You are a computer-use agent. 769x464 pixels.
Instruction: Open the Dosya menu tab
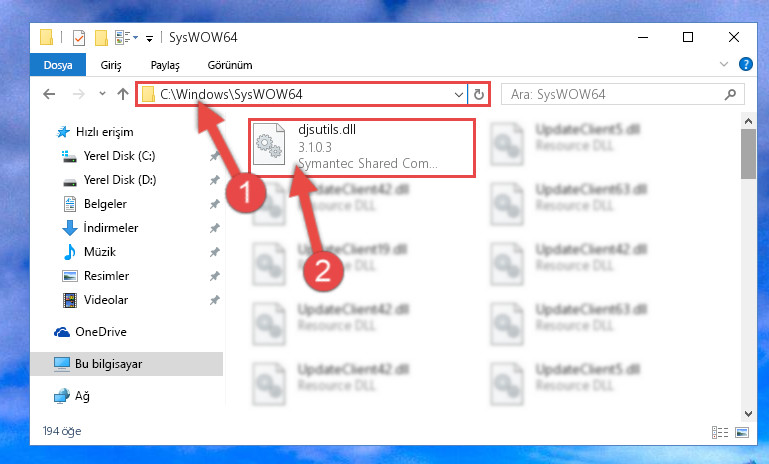coord(58,65)
